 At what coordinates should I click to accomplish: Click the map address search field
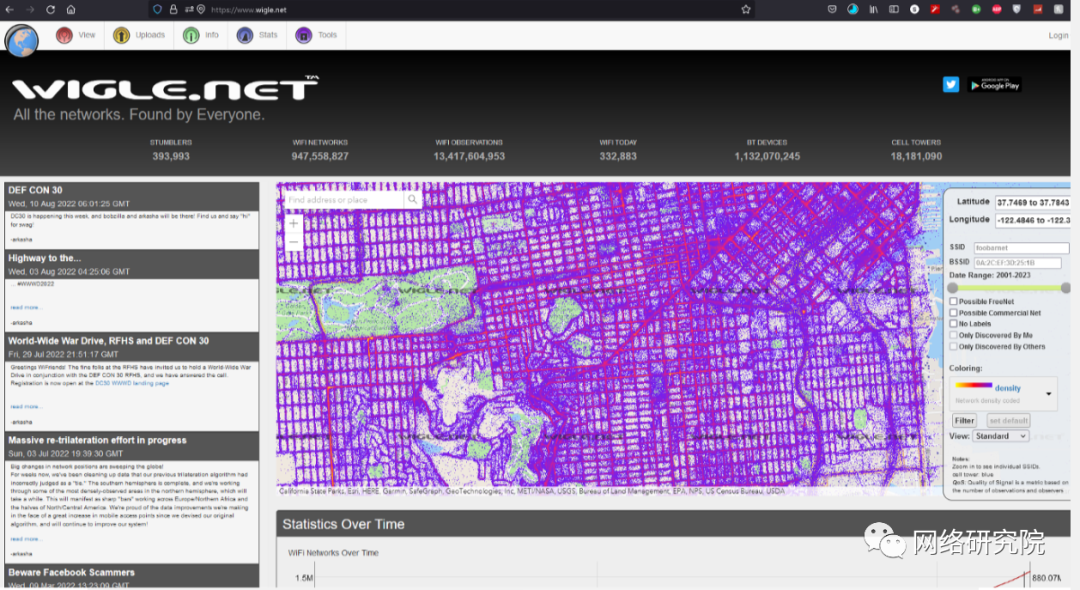(344, 200)
